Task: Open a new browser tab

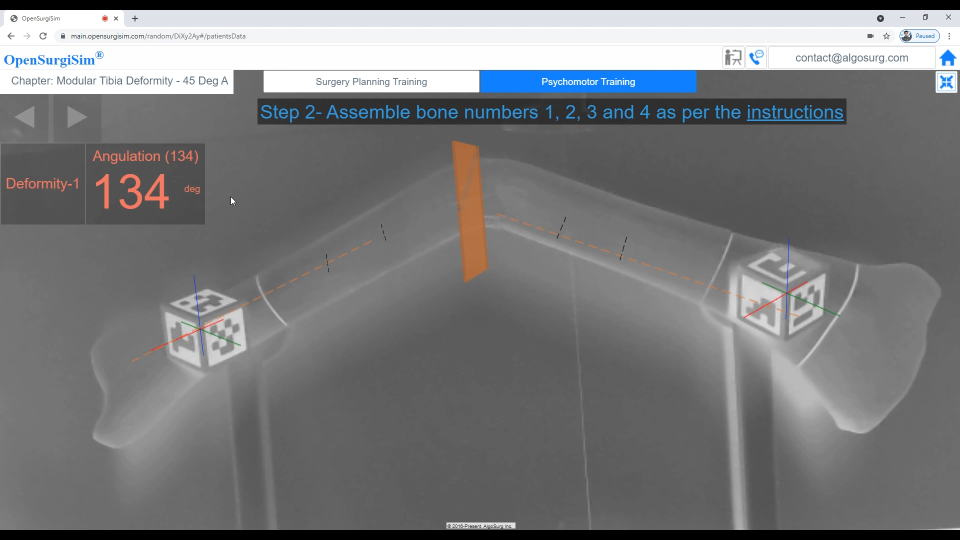Action: click(135, 18)
